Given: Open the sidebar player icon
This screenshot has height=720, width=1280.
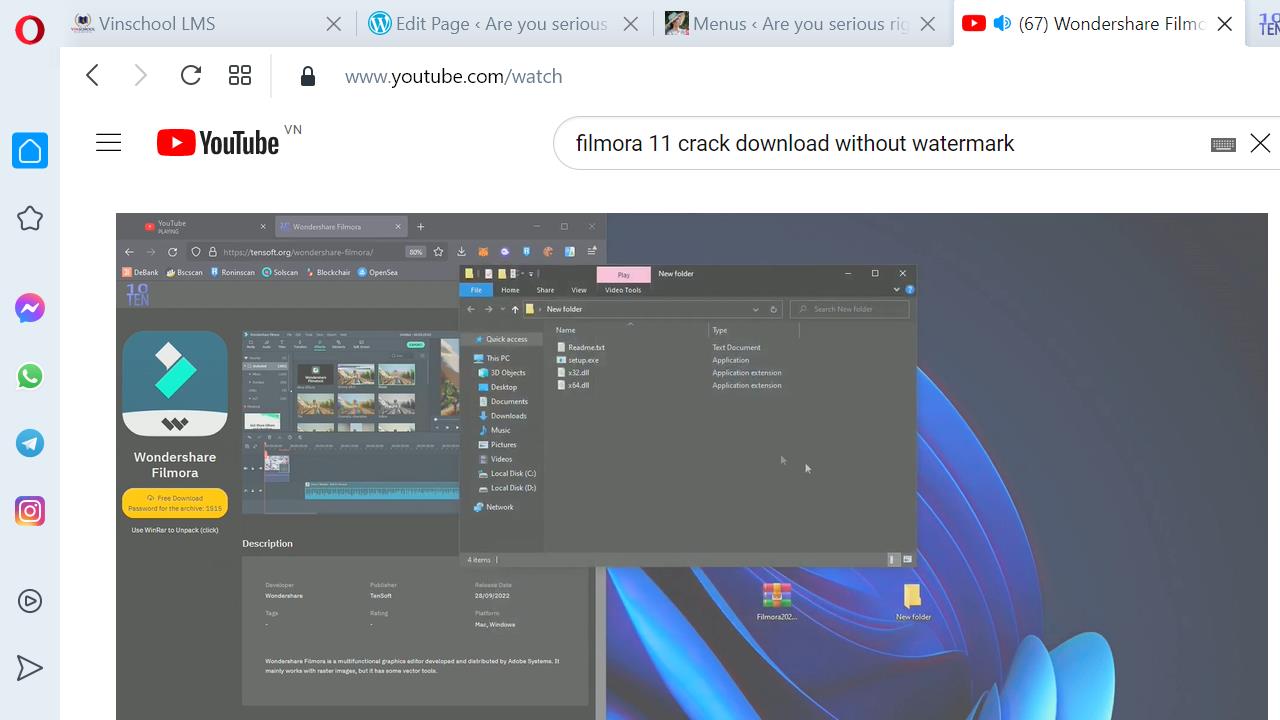Looking at the screenshot, I should pyautogui.click(x=30, y=601).
